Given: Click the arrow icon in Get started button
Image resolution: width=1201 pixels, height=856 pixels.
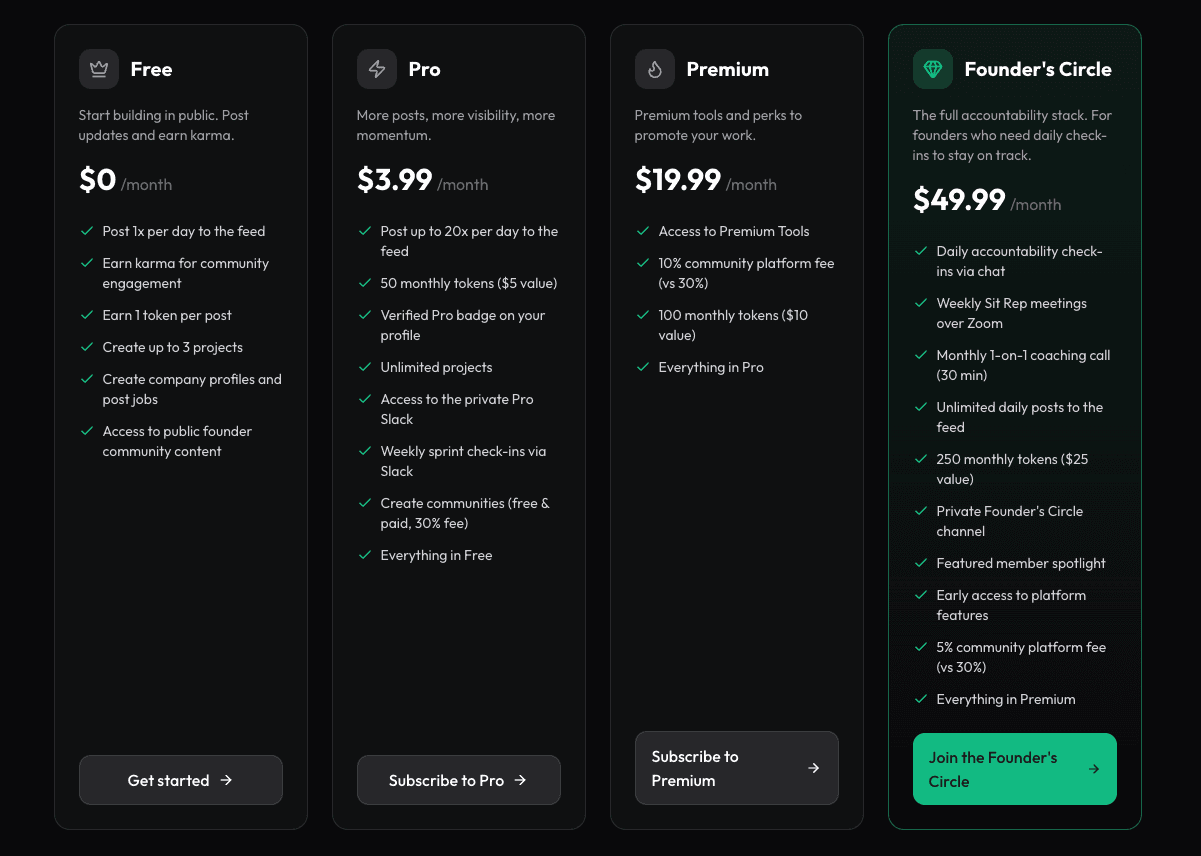Looking at the screenshot, I should point(226,780).
